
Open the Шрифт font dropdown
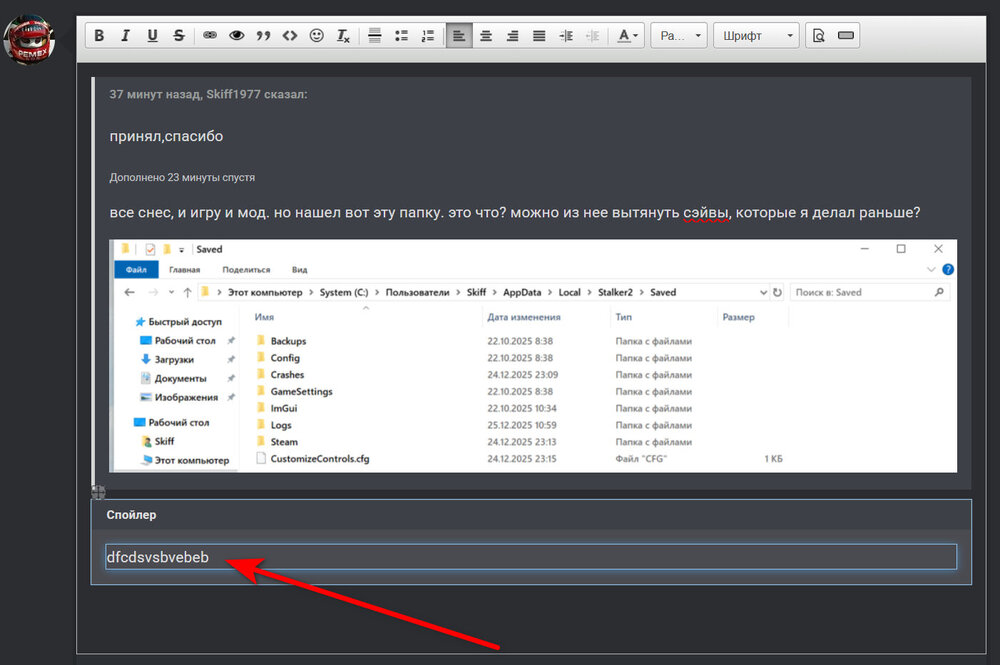pyautogui.click(x=755, y=36)
